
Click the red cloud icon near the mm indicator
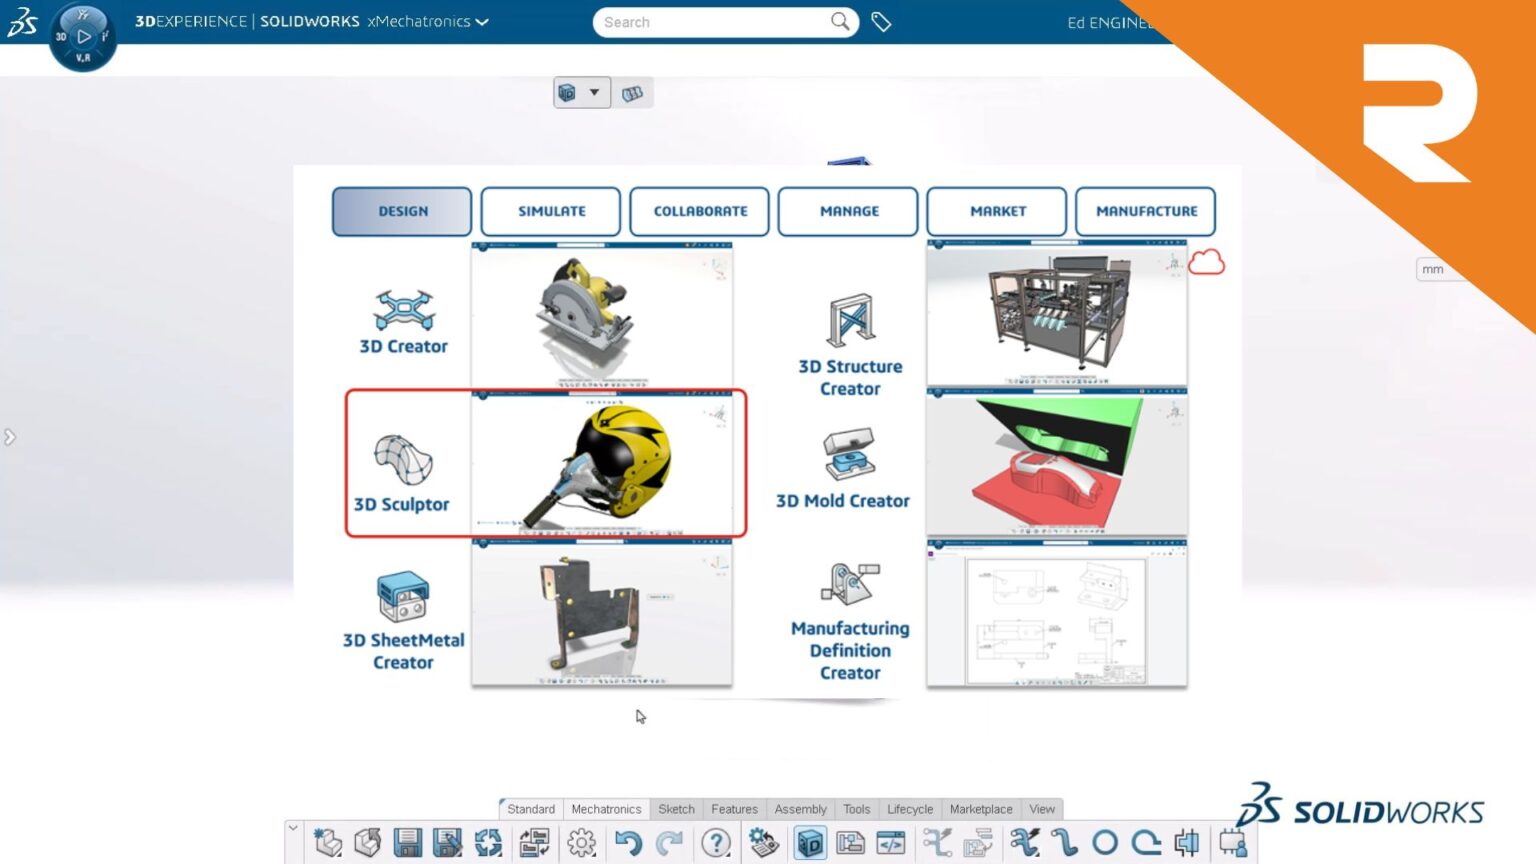point(1206,262)
